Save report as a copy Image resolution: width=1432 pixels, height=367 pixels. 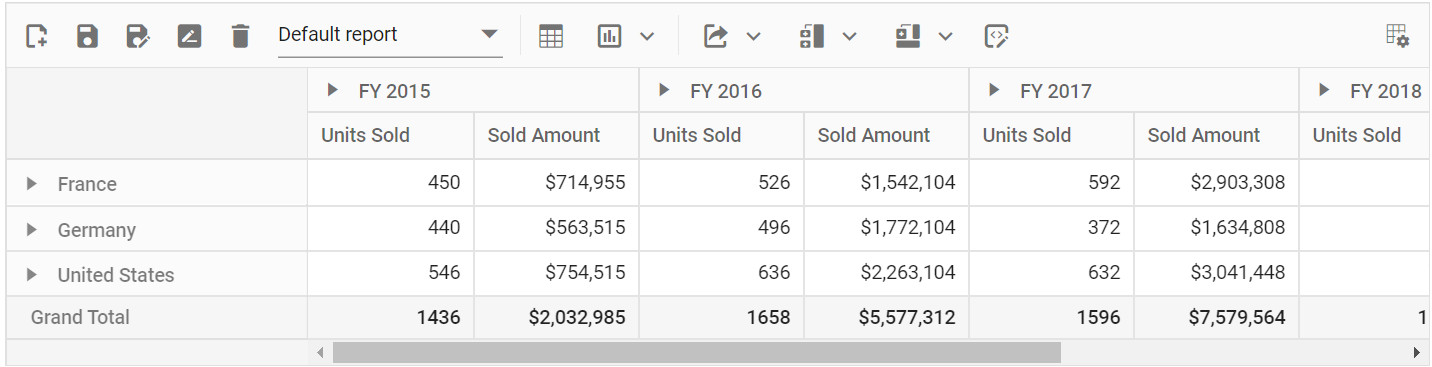pos(138,36)
